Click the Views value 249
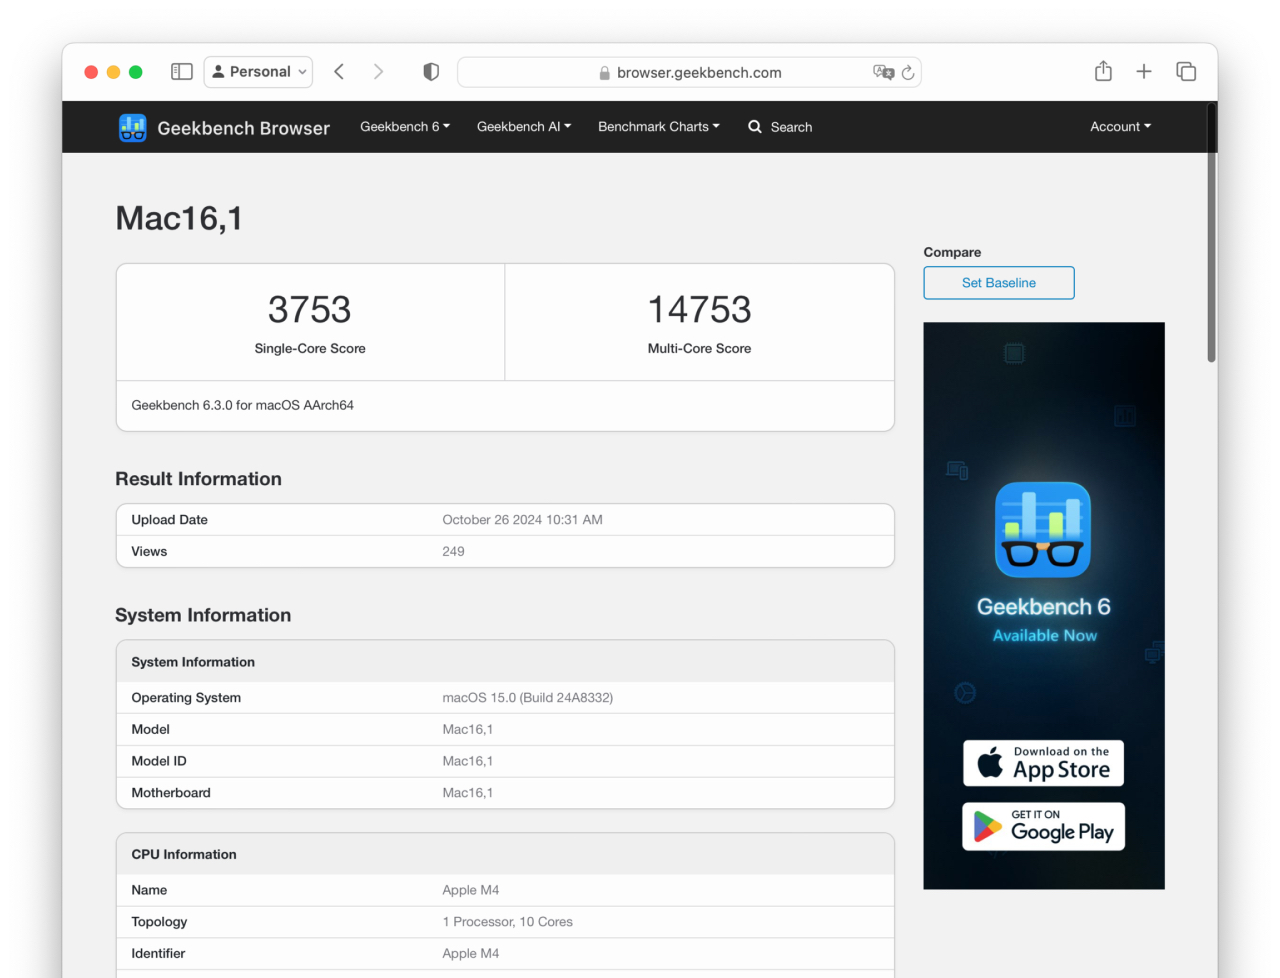 click(x=454, y=552)
